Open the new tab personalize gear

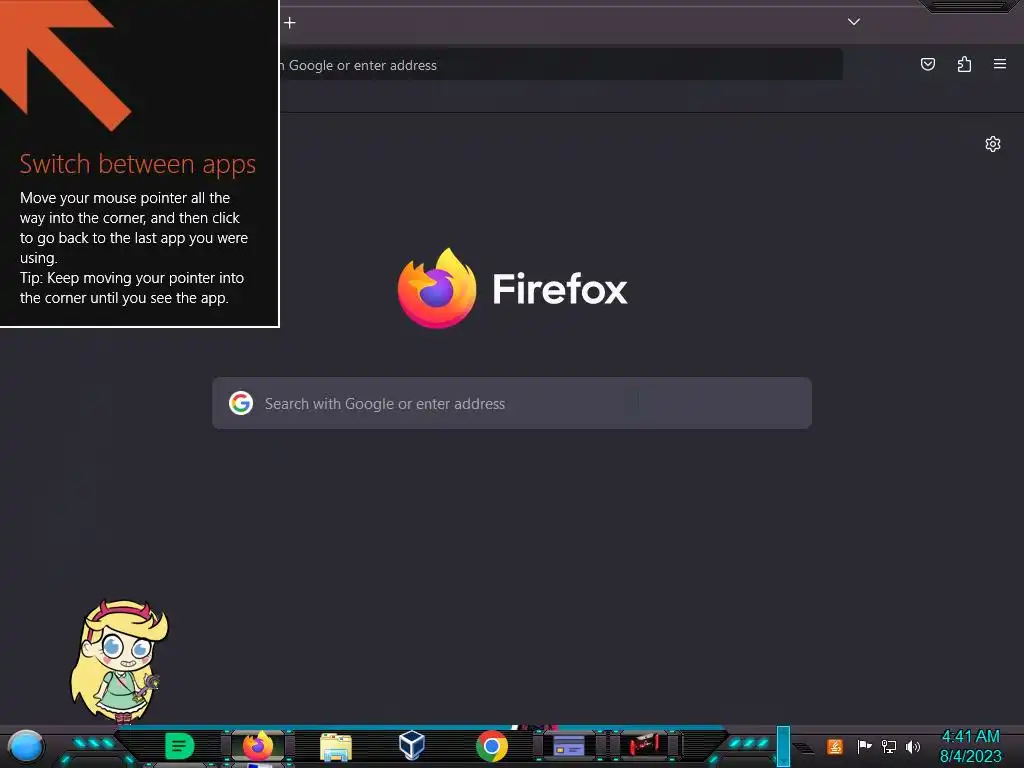tap(993, 144)
